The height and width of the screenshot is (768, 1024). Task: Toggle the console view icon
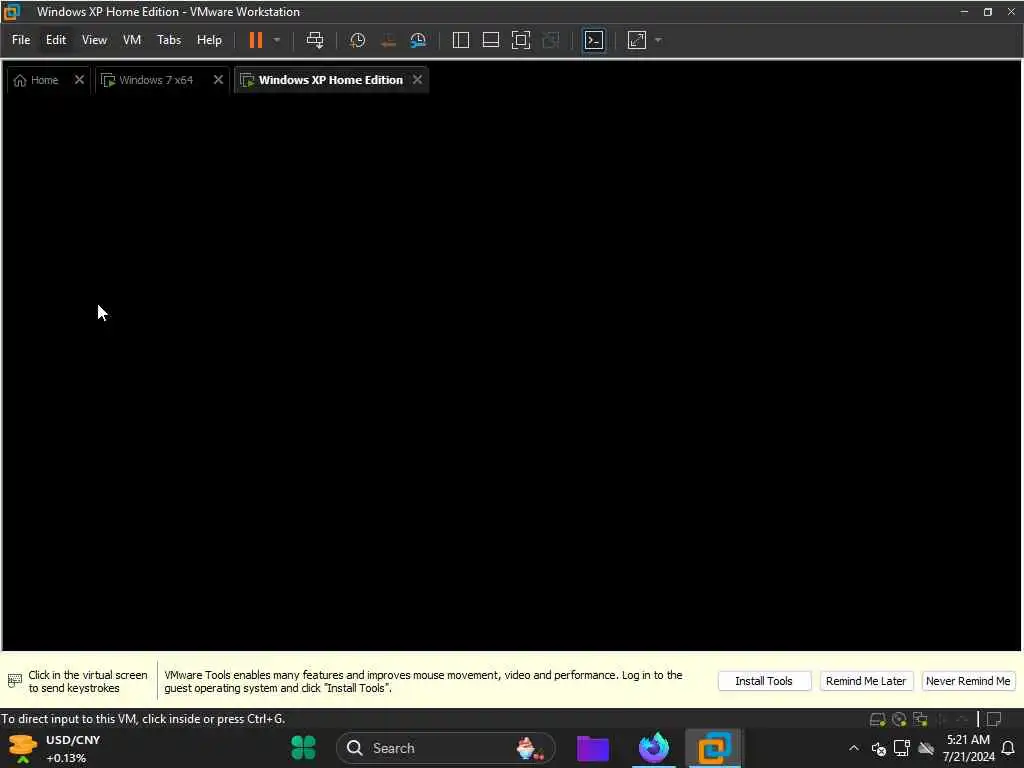(x=594, y=40)
